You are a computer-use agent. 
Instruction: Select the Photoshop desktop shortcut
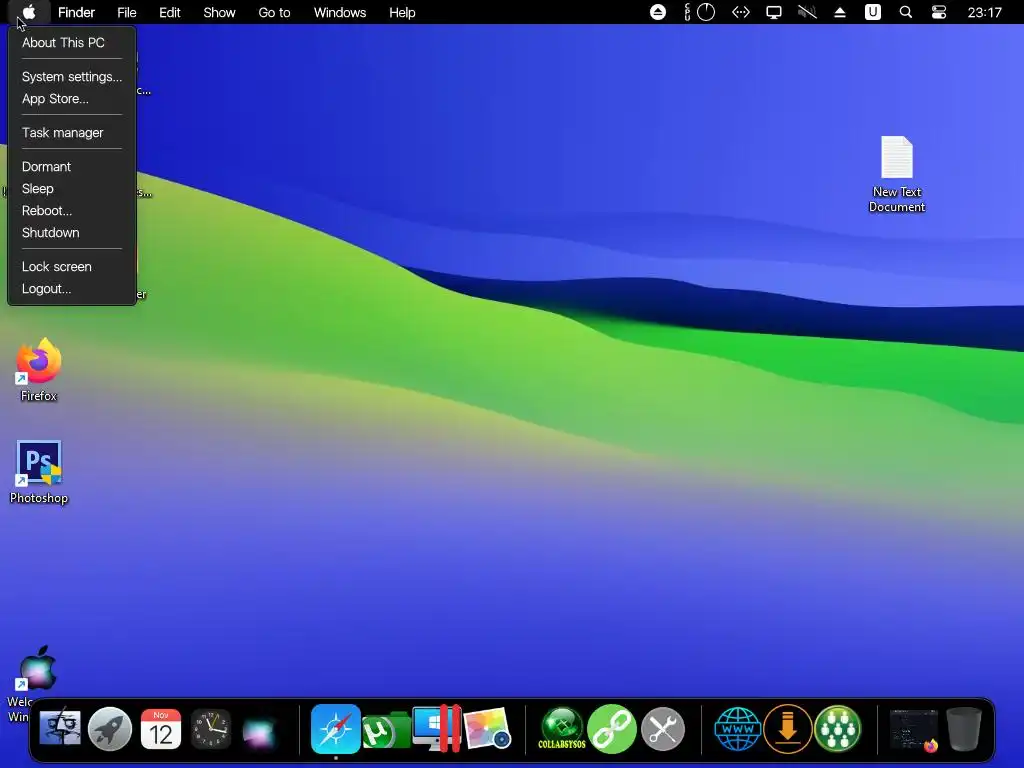point(39,472)
